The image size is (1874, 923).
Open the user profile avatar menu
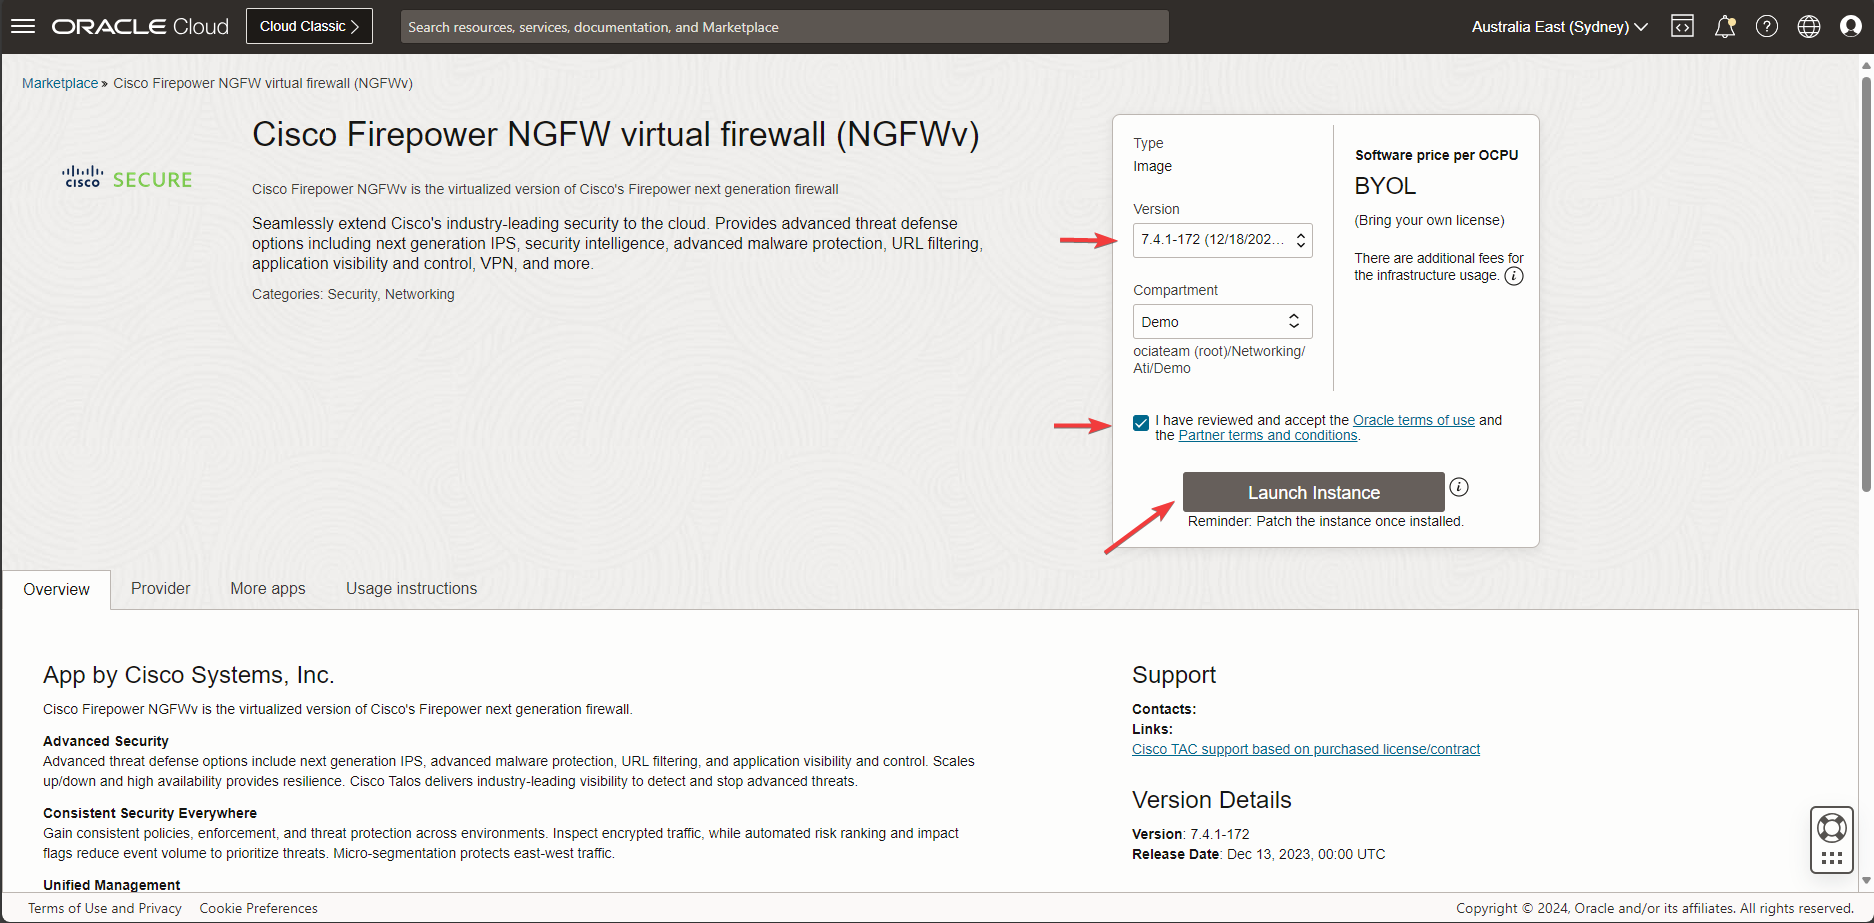point(1851,27)
